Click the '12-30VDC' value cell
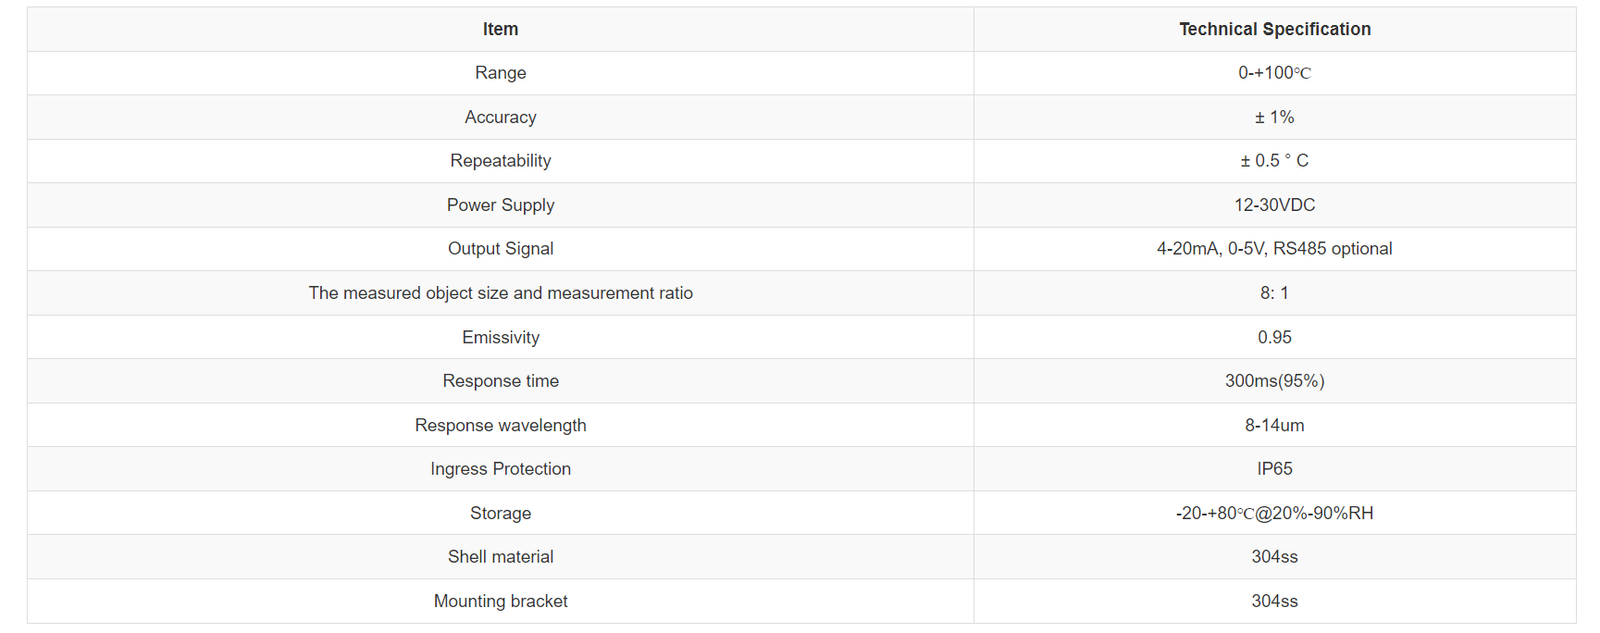Image resolution: width=1600 pixels, height=633 pixels. tap(1274, 205)
